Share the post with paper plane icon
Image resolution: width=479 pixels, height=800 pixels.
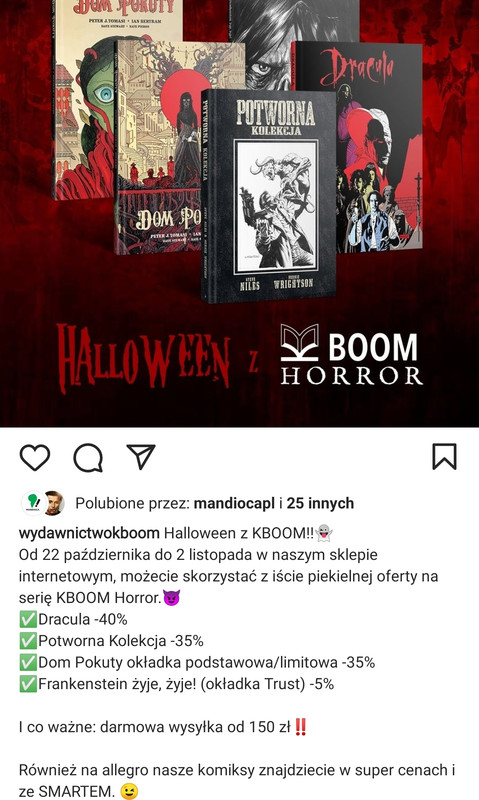pyautogui.click(x=141, y=456)
